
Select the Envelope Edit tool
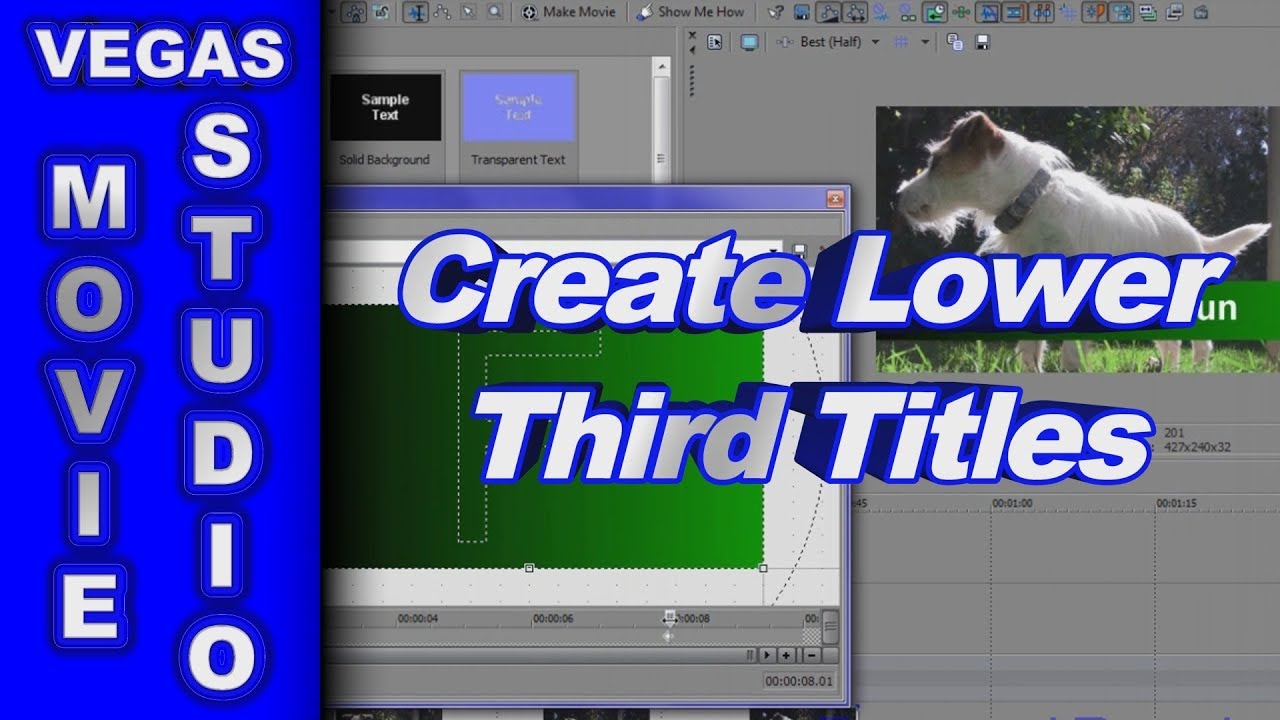(x=442, y=12)
